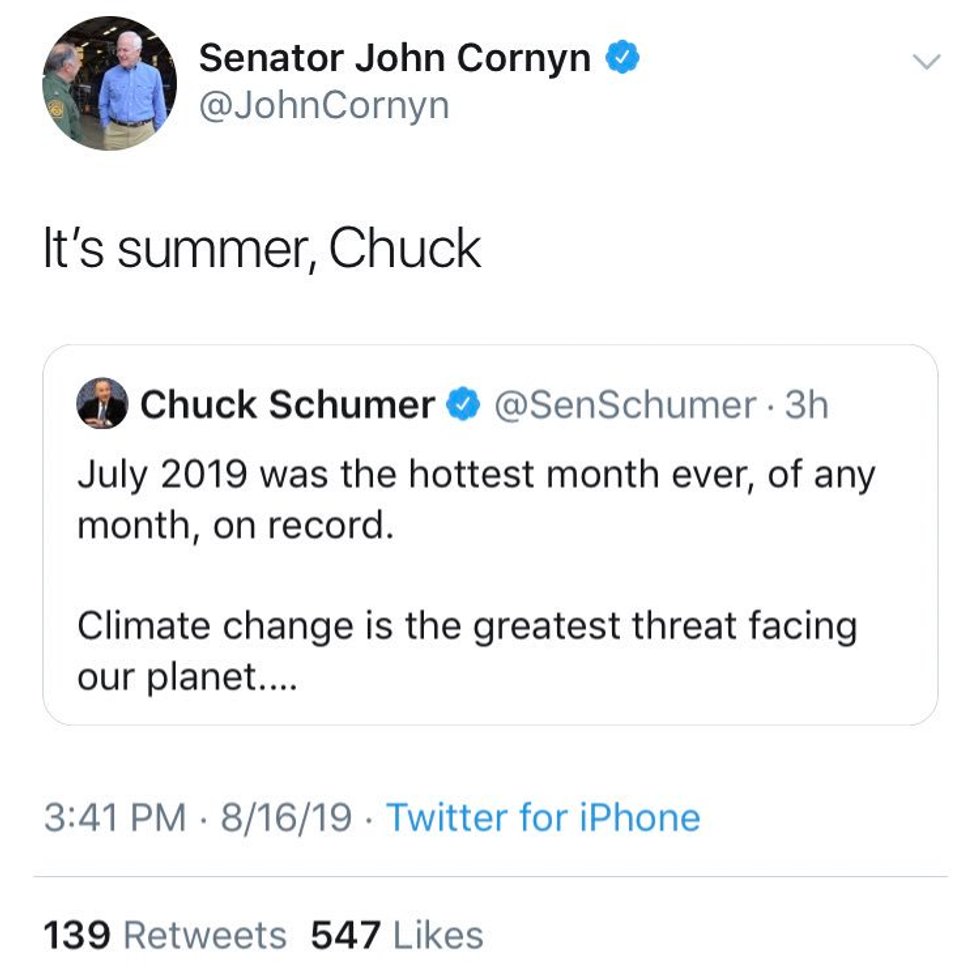The image size is (980, 980).
Task: Open the "Twitter for iPhone" source link
Action: [x=543, y=817]
